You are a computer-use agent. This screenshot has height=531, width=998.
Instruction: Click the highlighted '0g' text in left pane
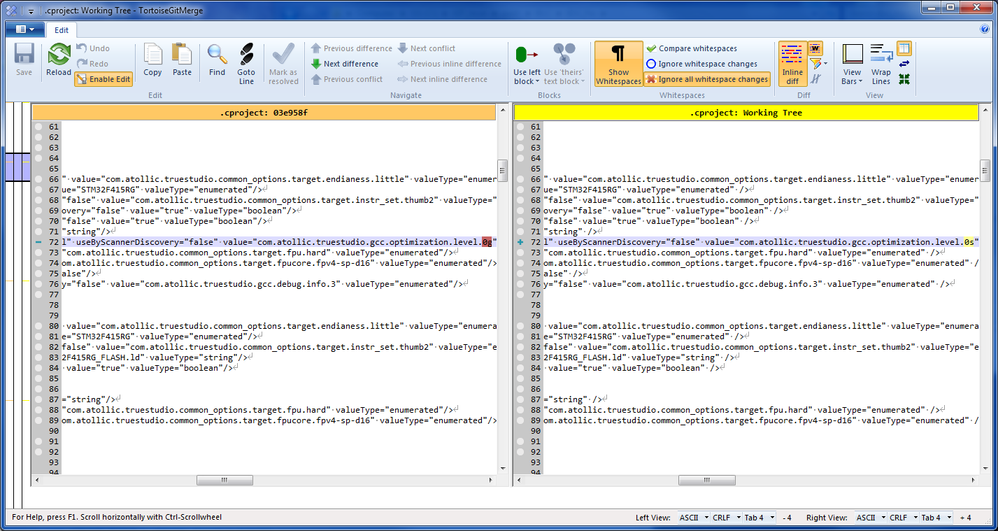(488, 243)
